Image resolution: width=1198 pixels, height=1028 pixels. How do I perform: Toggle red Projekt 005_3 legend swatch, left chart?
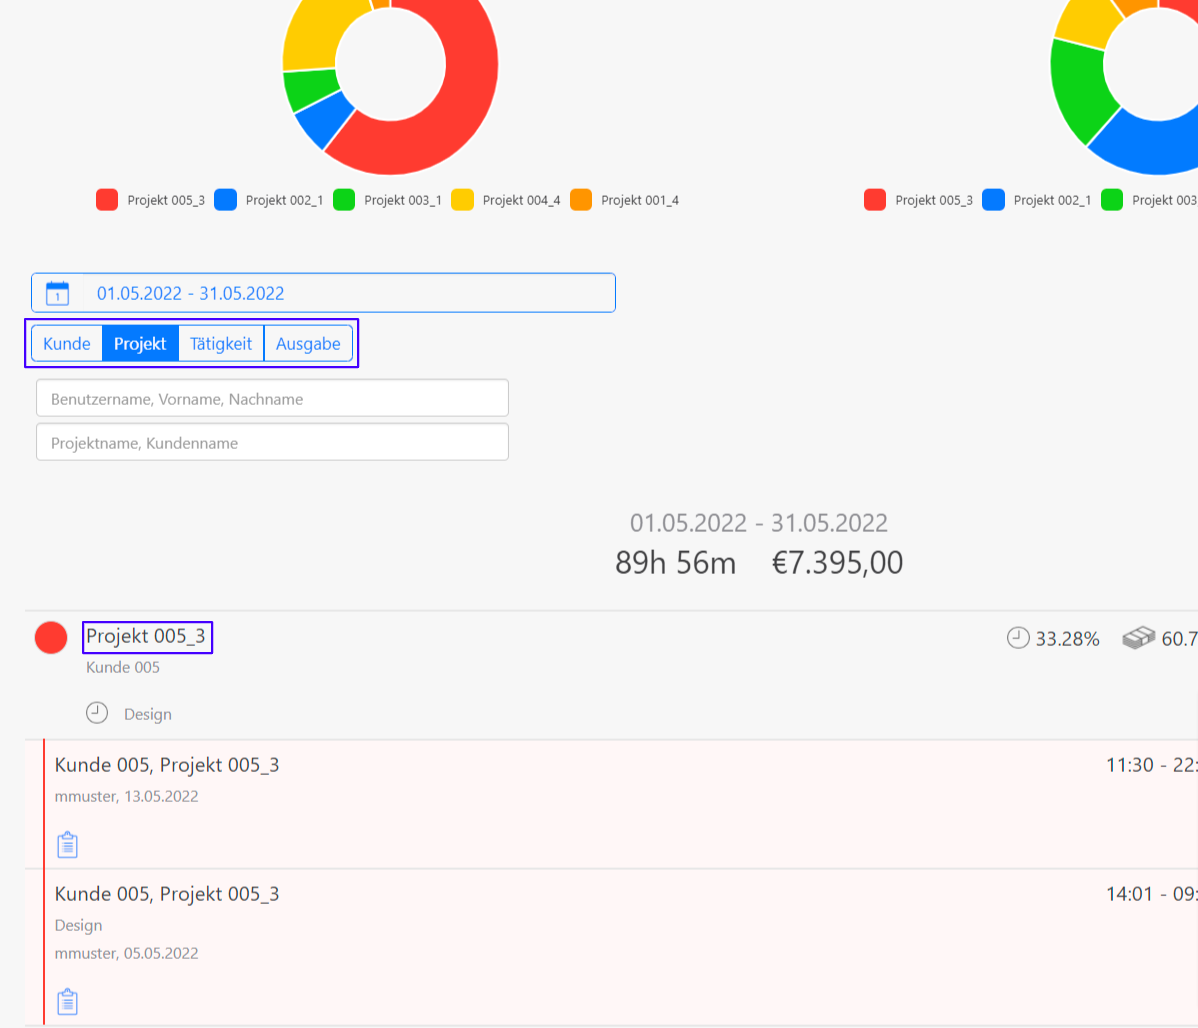(x=107, y=200)
